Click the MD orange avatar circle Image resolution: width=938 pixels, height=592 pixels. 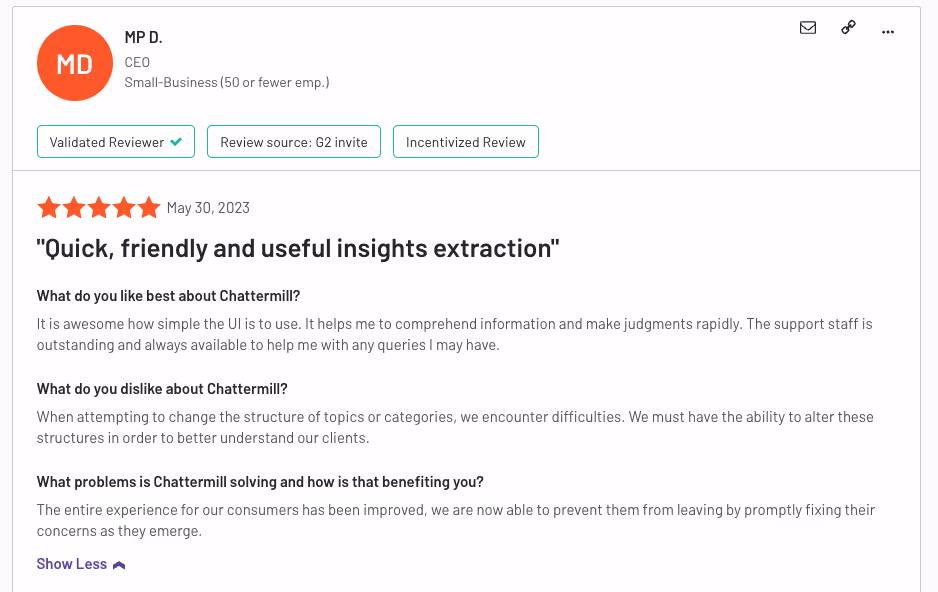click(x=75, y=63)
